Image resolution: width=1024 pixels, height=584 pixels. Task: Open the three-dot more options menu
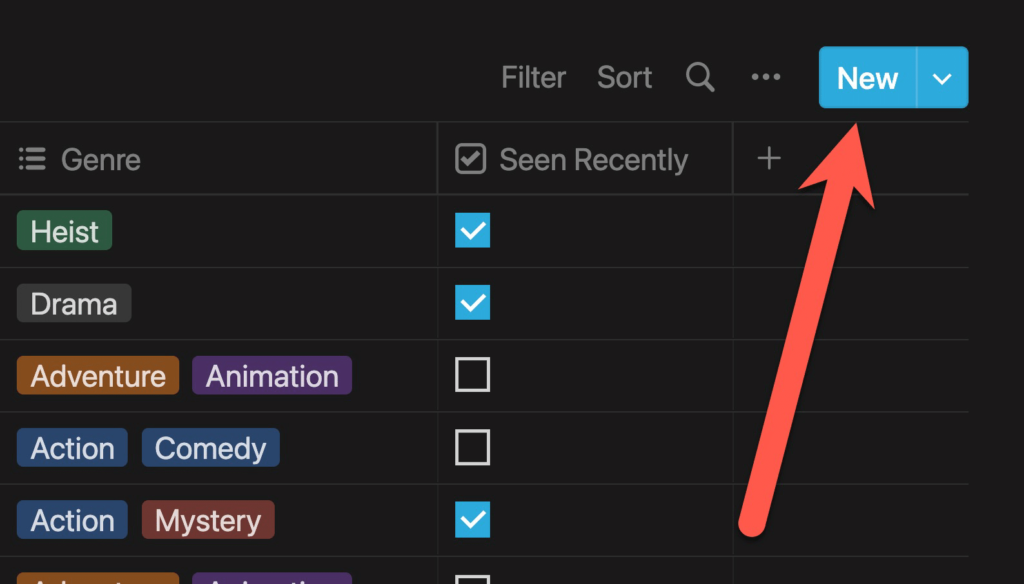tap(766, 78)
